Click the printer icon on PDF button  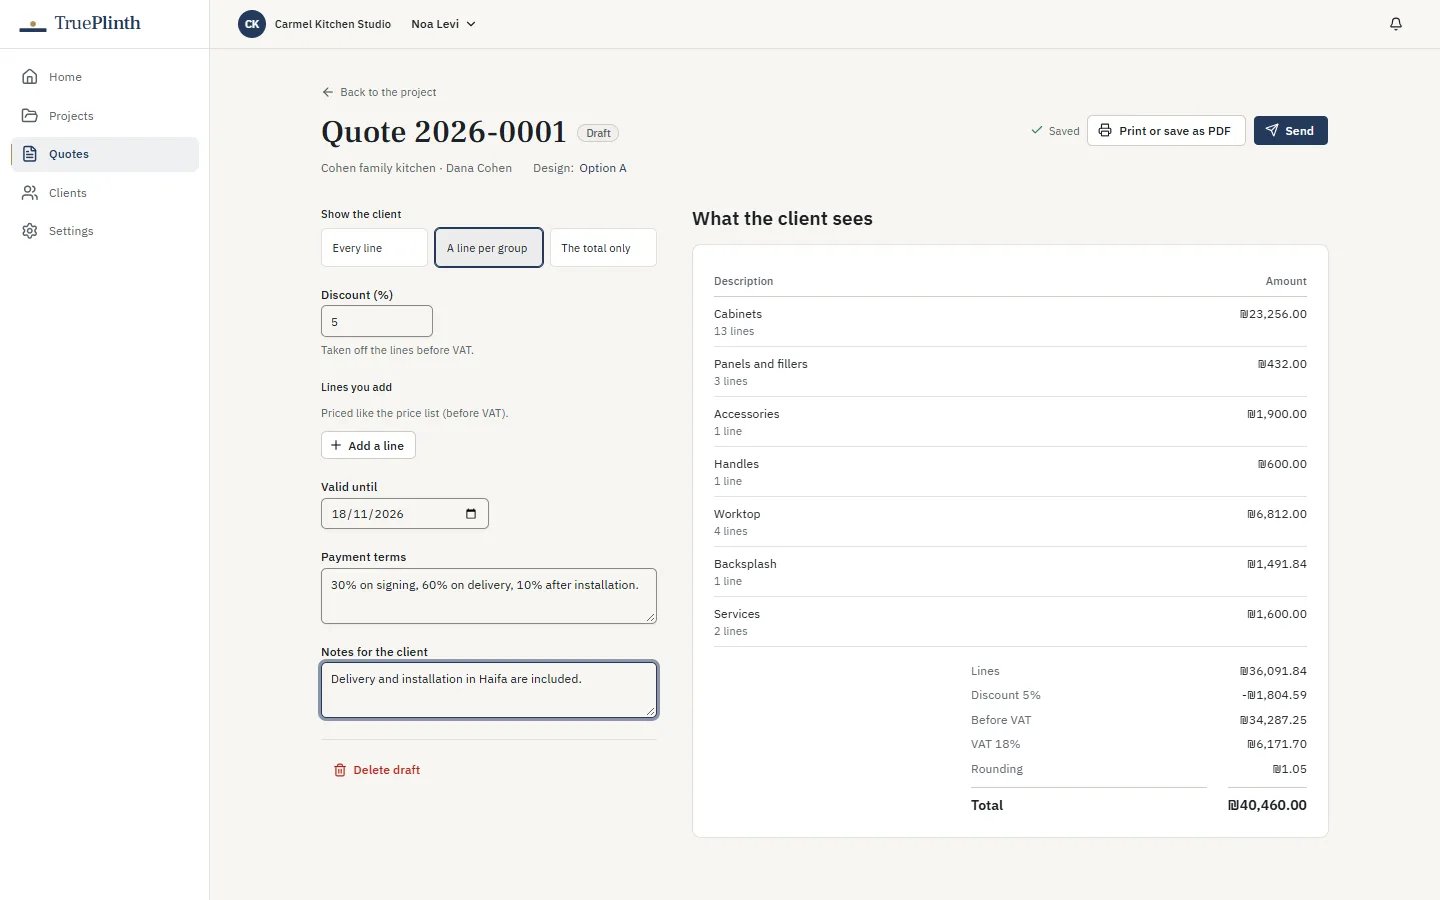1105,131
